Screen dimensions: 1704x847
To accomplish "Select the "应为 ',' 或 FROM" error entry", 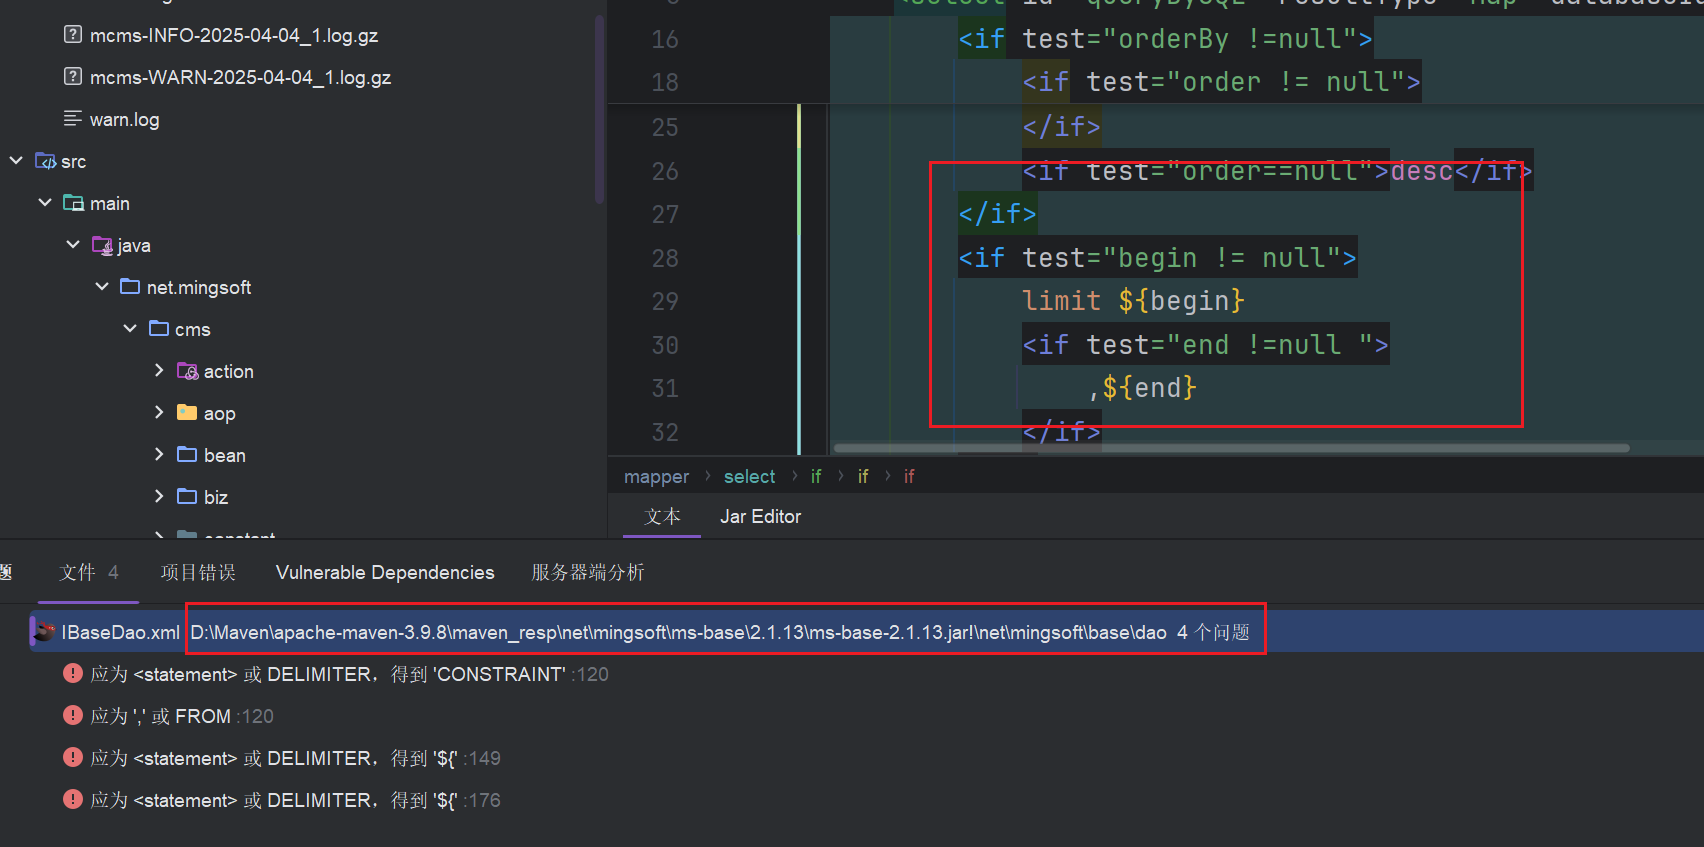I will (x=182, y=716).
